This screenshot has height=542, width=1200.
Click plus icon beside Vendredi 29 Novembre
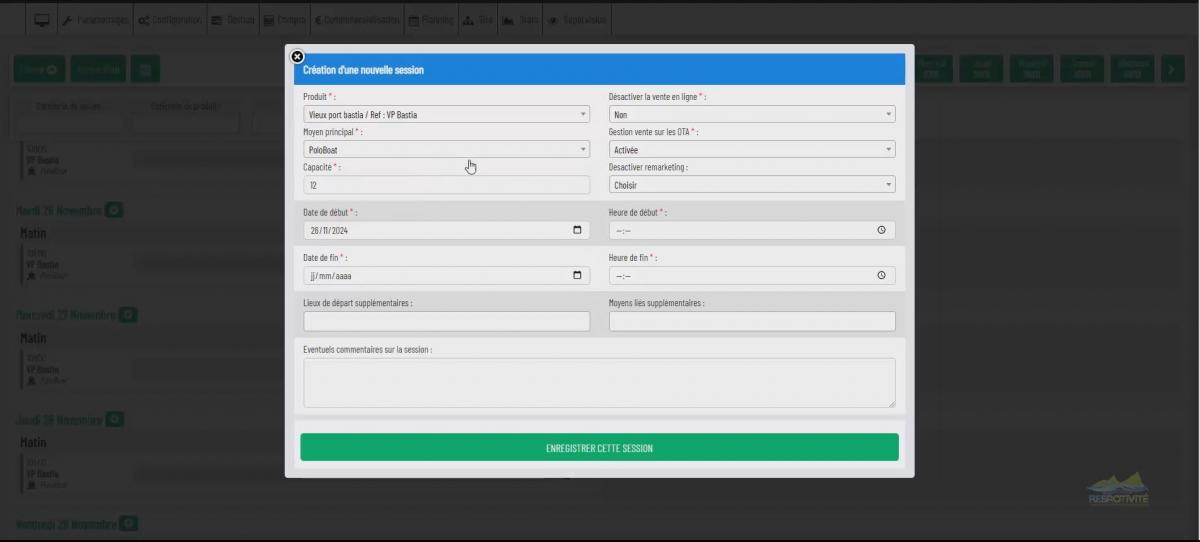click(x=129, y=523)
